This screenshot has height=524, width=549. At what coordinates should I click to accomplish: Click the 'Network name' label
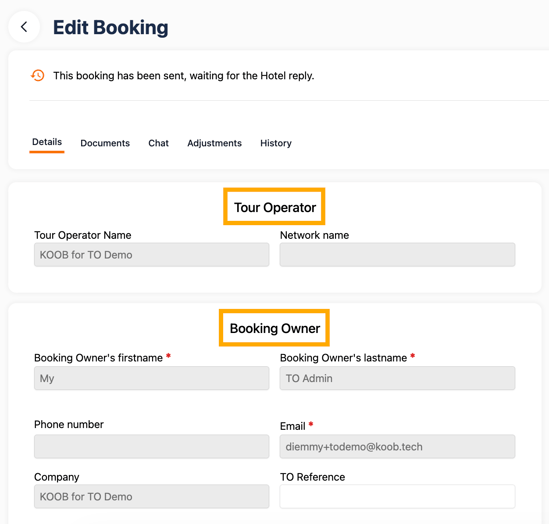click(314, 235)
